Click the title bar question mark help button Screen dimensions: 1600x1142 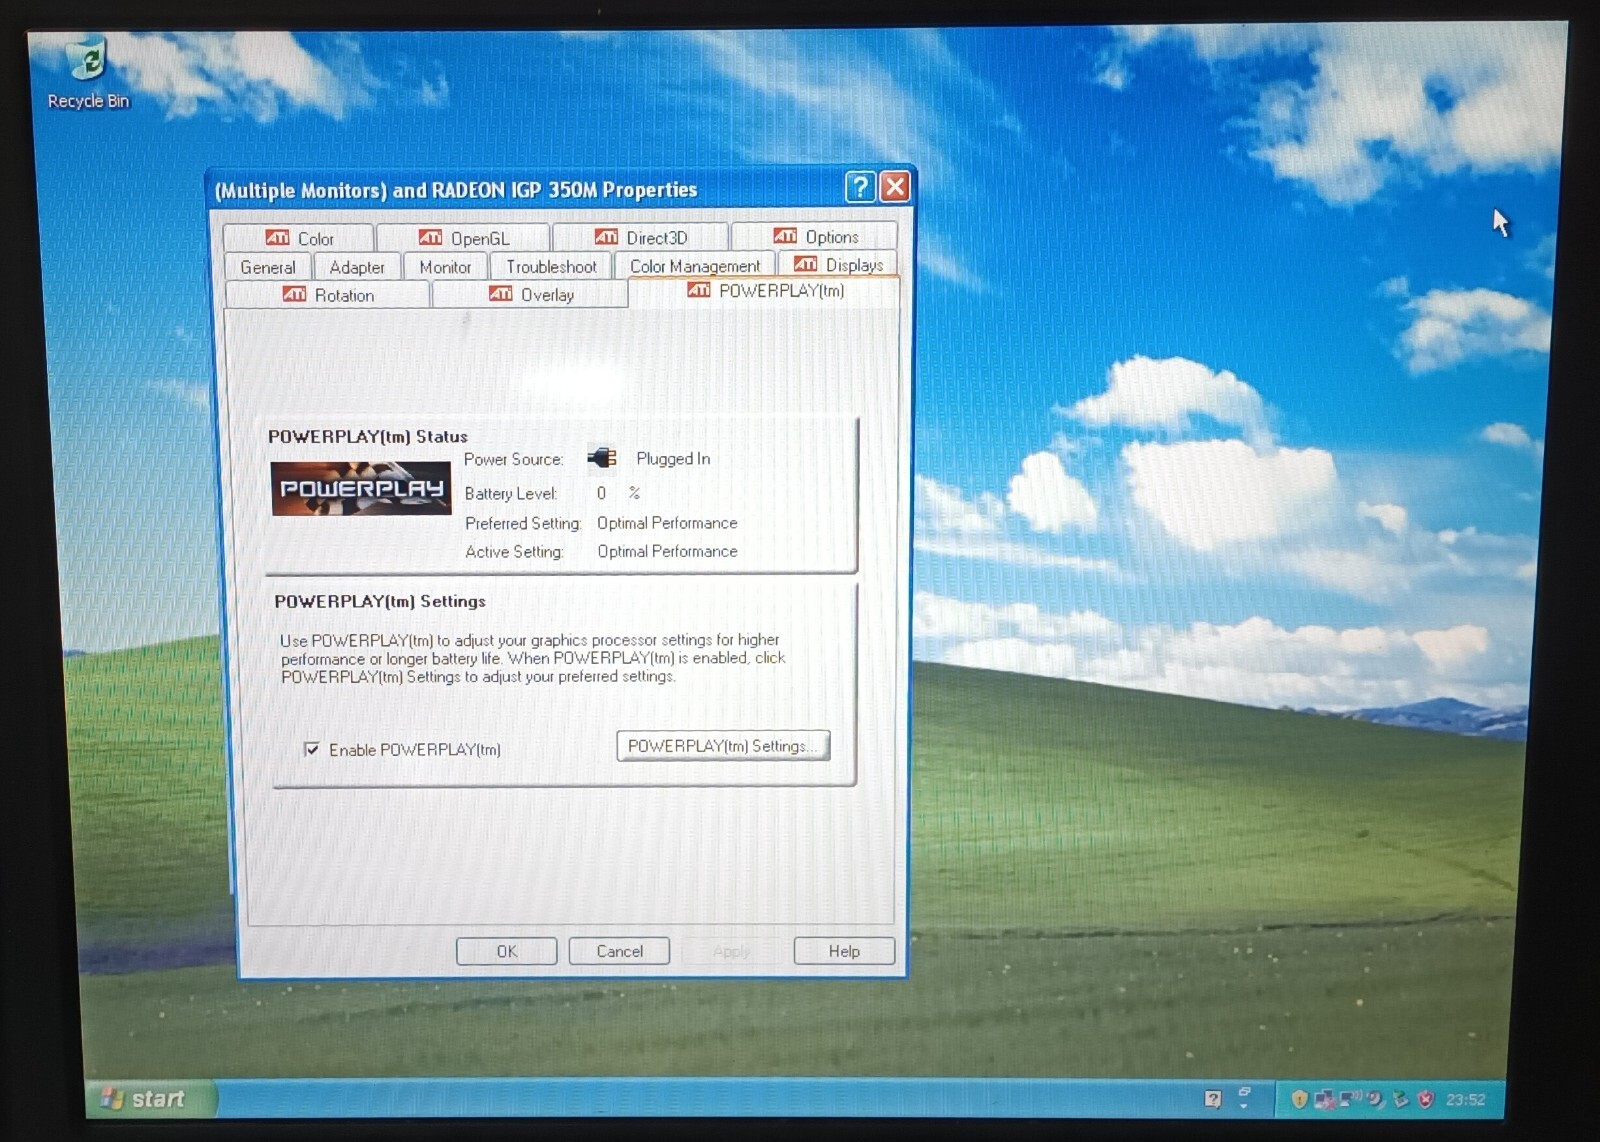(860, 187)
